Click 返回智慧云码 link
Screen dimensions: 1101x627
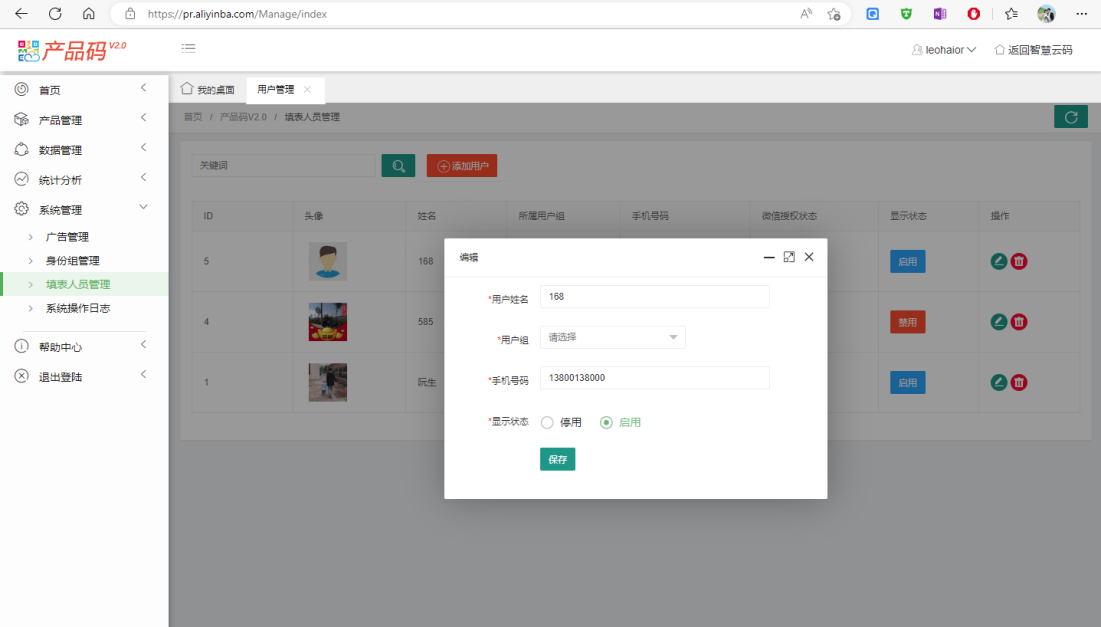(x=1033, y=50)
